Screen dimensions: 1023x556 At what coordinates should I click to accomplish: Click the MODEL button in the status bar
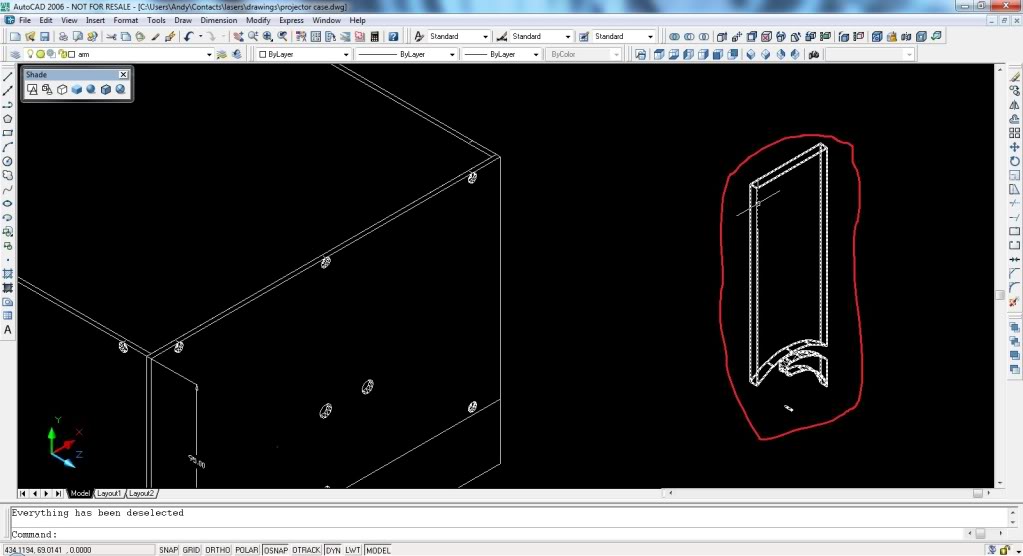[x=378, y=550]
